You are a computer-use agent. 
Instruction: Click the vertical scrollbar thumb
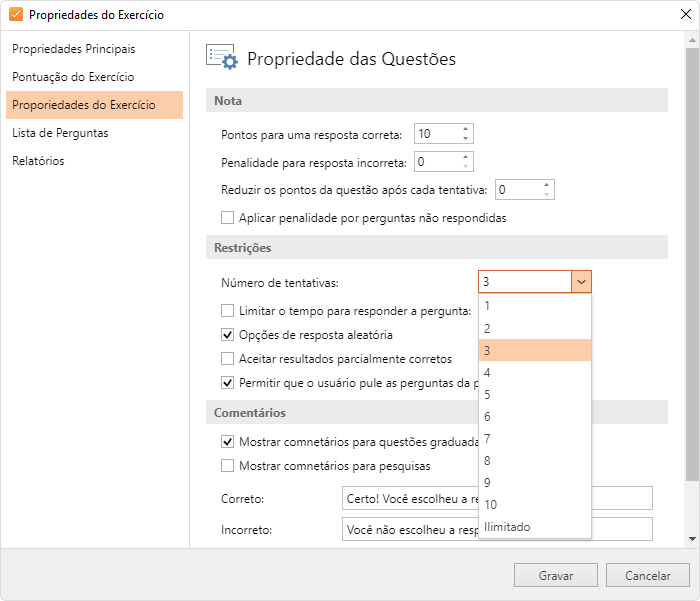pos(692,264)
